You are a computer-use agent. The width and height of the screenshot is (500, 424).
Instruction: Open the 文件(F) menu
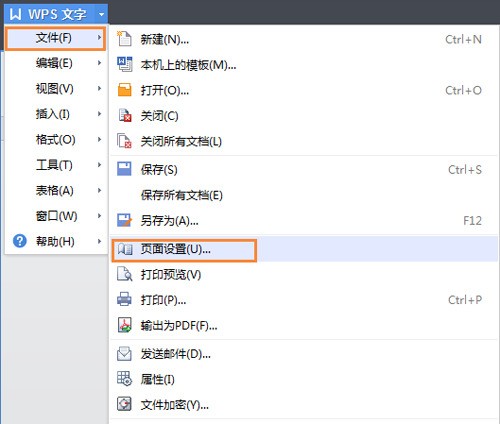(x=56, y=38)
